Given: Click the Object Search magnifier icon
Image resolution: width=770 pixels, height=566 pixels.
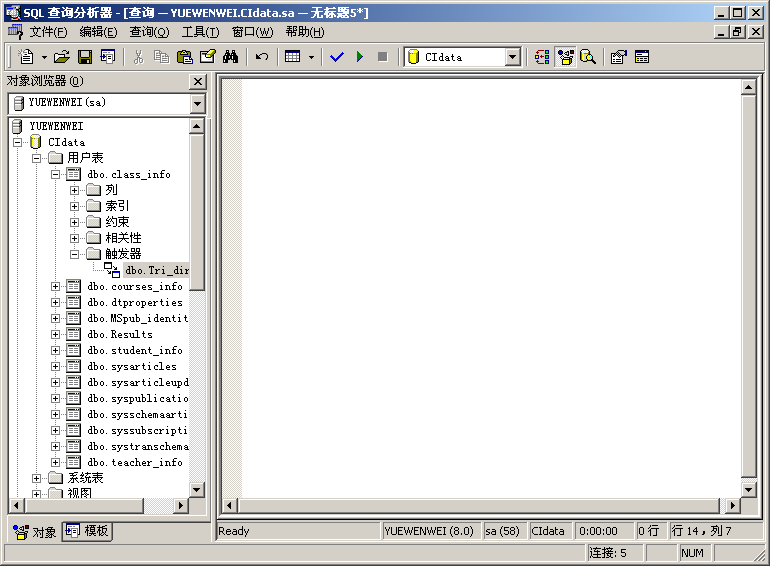Looking at the screenshot, I should pyautogui.click(x=588, y=57).
